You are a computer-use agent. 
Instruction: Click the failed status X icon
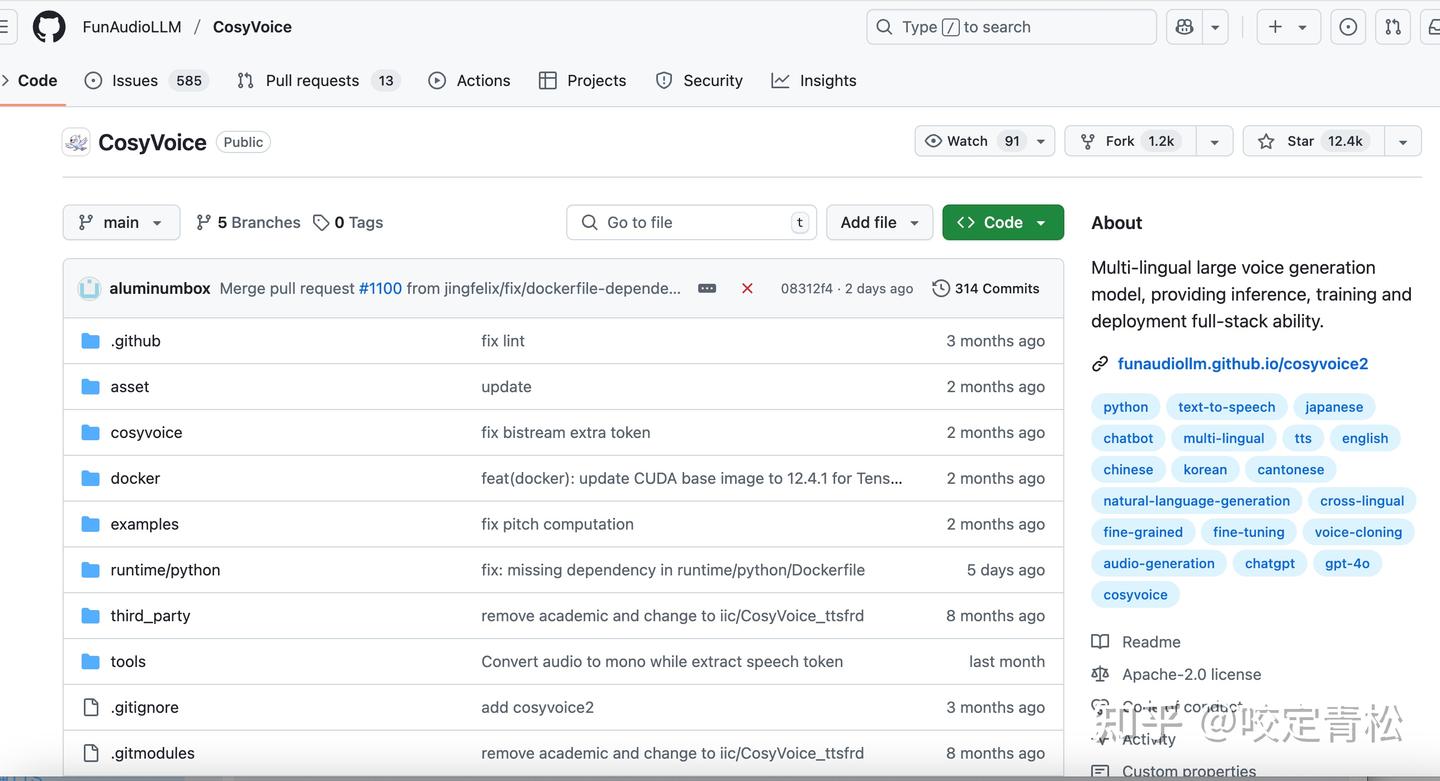(x=747, y=288)
